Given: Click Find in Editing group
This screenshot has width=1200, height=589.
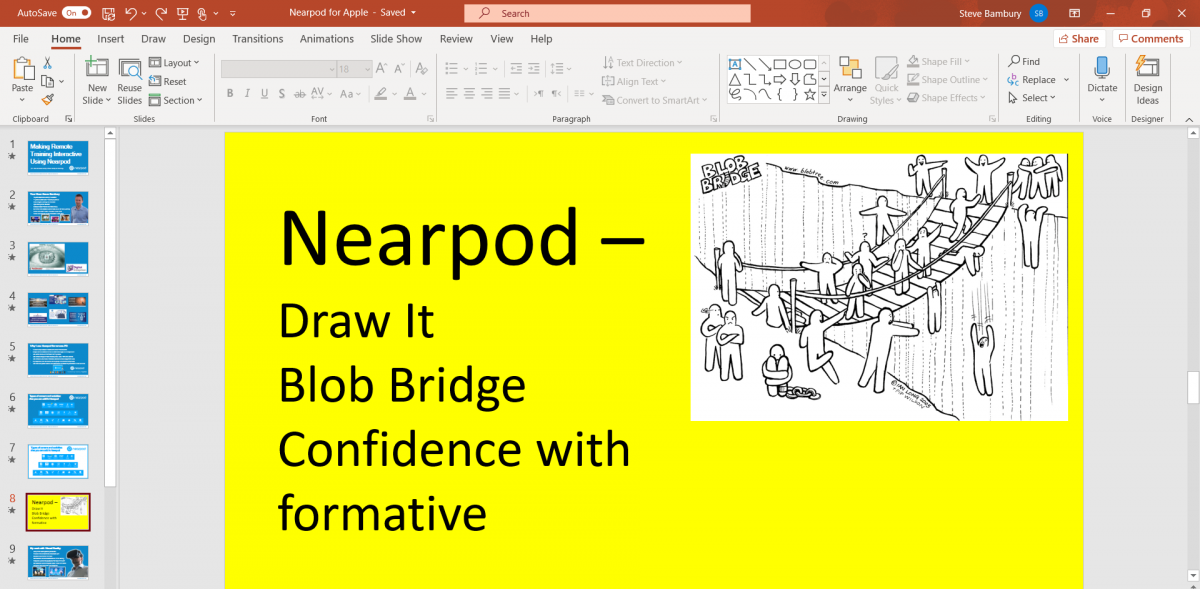Looking at the screenshot, I should pyautogui.click(x=1024, y=61).
